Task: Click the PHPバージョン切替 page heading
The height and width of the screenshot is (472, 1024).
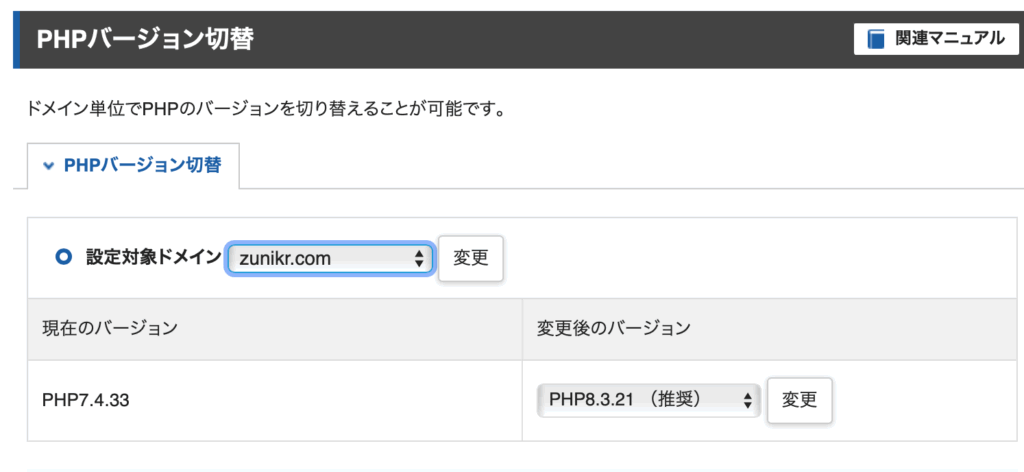Action: point(145,39)
